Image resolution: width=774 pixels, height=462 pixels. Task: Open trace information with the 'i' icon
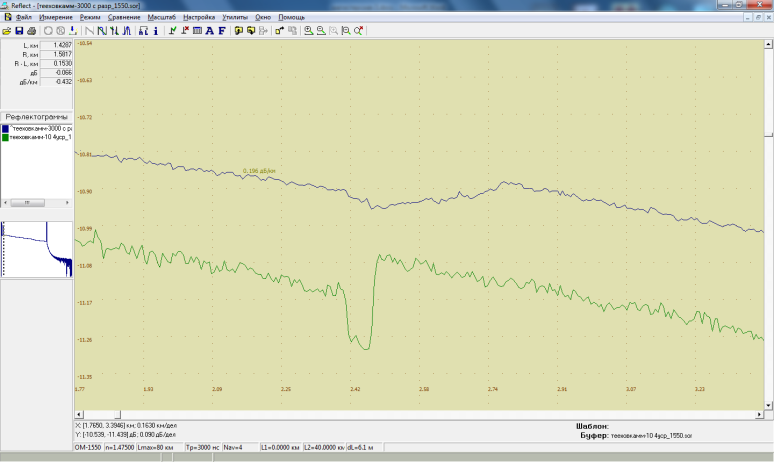(155, 31)
